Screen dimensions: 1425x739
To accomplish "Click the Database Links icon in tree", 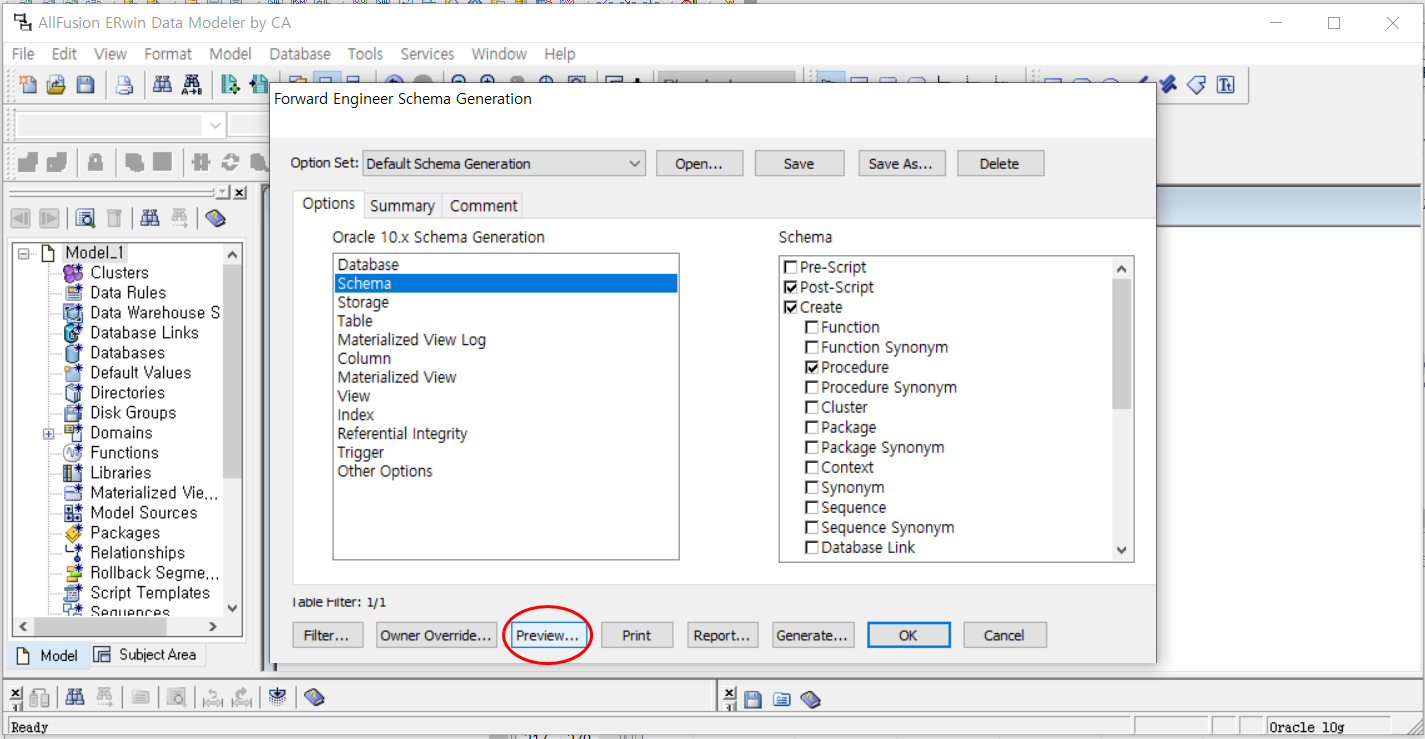I will (x=73, y=332).
